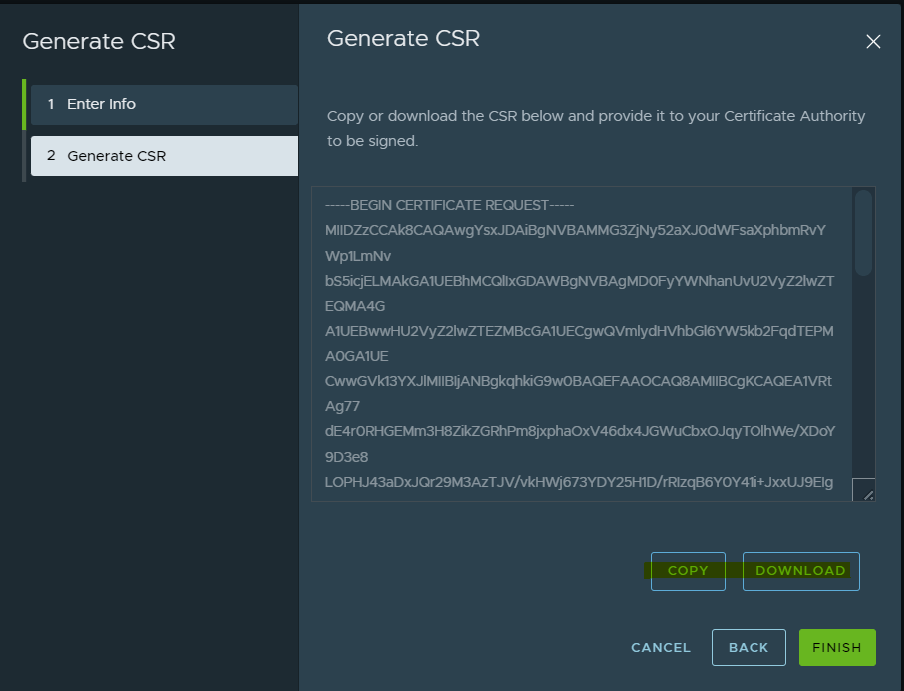The height and width of the screenshot is (691, 904).
Task: Close the Generate CSR dialog with the X
Action: coord(873,41)
